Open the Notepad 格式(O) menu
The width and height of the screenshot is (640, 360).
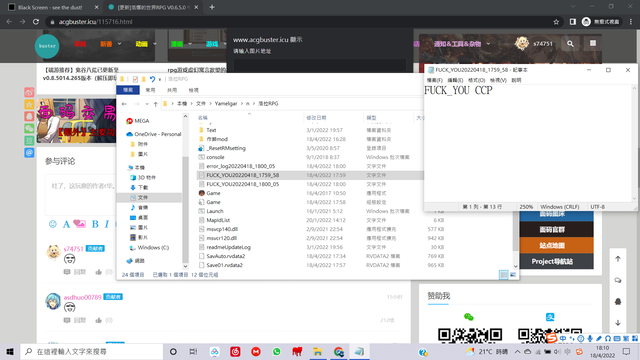coord(476,80)
